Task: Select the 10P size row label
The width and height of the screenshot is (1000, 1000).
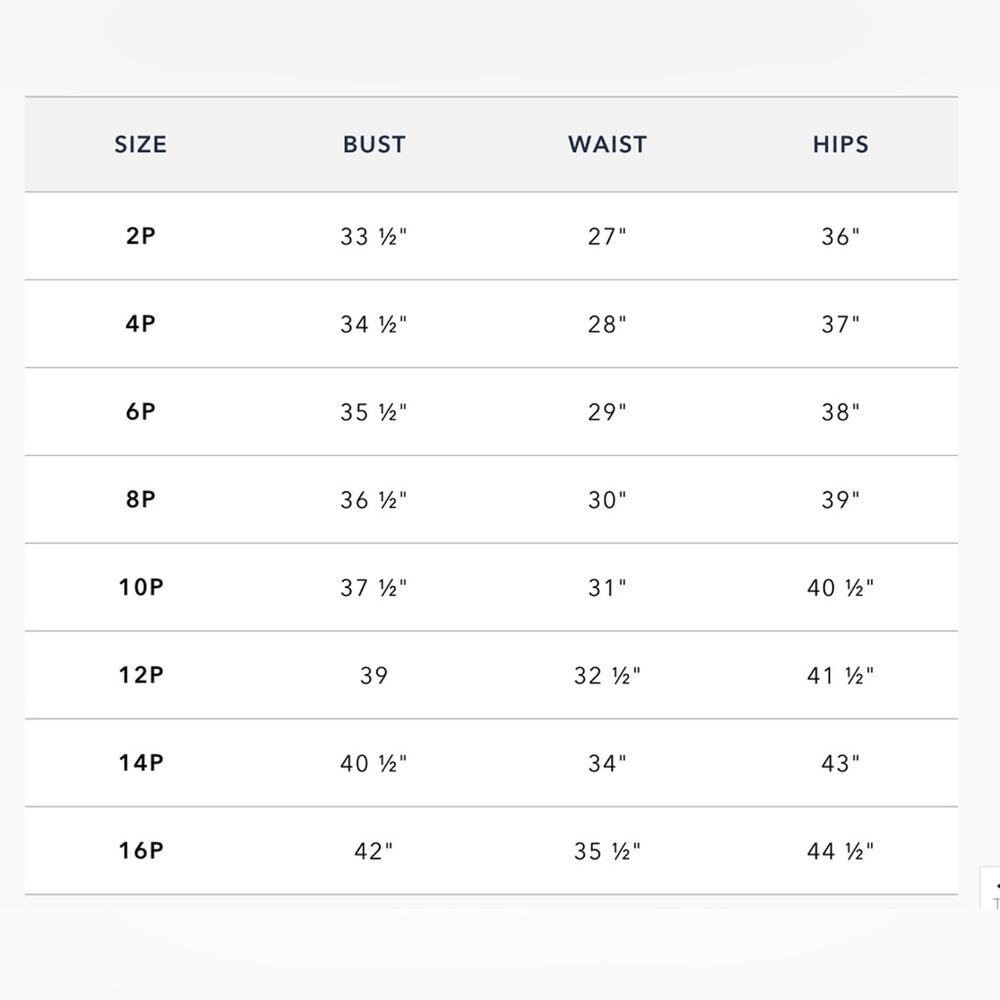Action: (141, 587)
